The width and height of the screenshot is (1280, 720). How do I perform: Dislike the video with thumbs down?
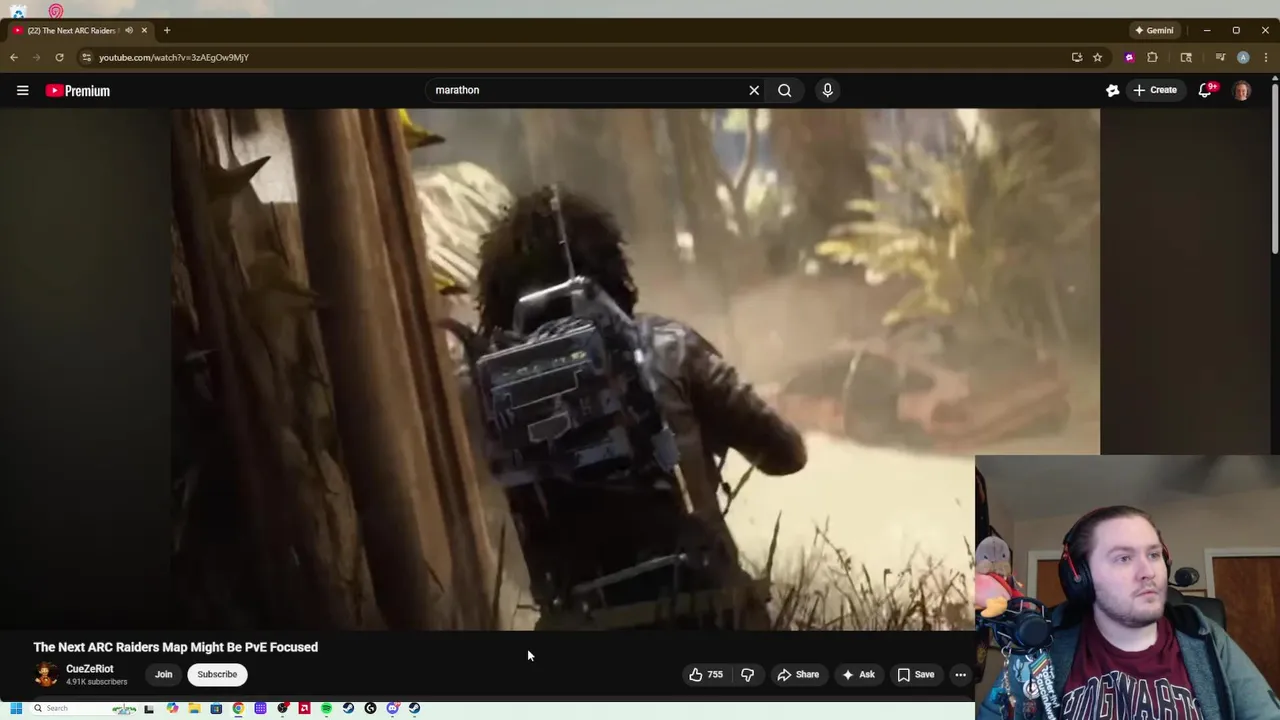point(747,674)
